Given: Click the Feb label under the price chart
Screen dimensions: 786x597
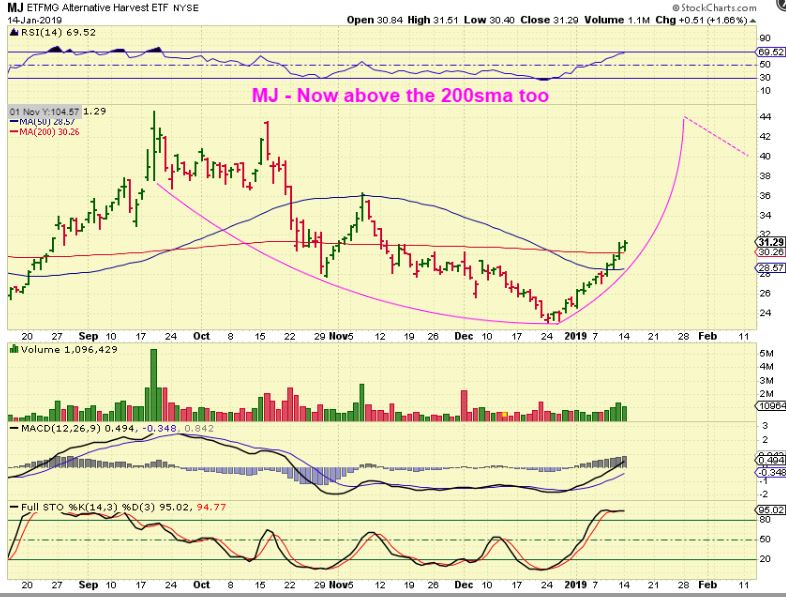Looking at the screenshot, I should 707,336.
